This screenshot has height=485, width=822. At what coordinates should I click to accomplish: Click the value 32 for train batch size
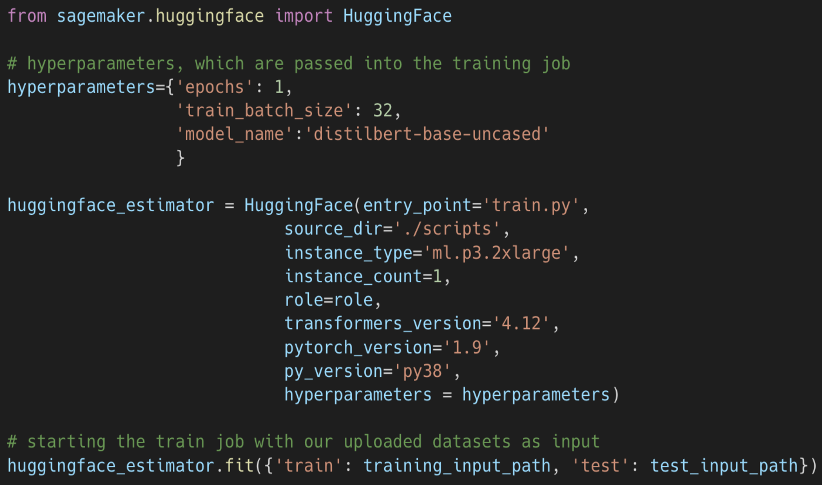(x=383, y=111)
